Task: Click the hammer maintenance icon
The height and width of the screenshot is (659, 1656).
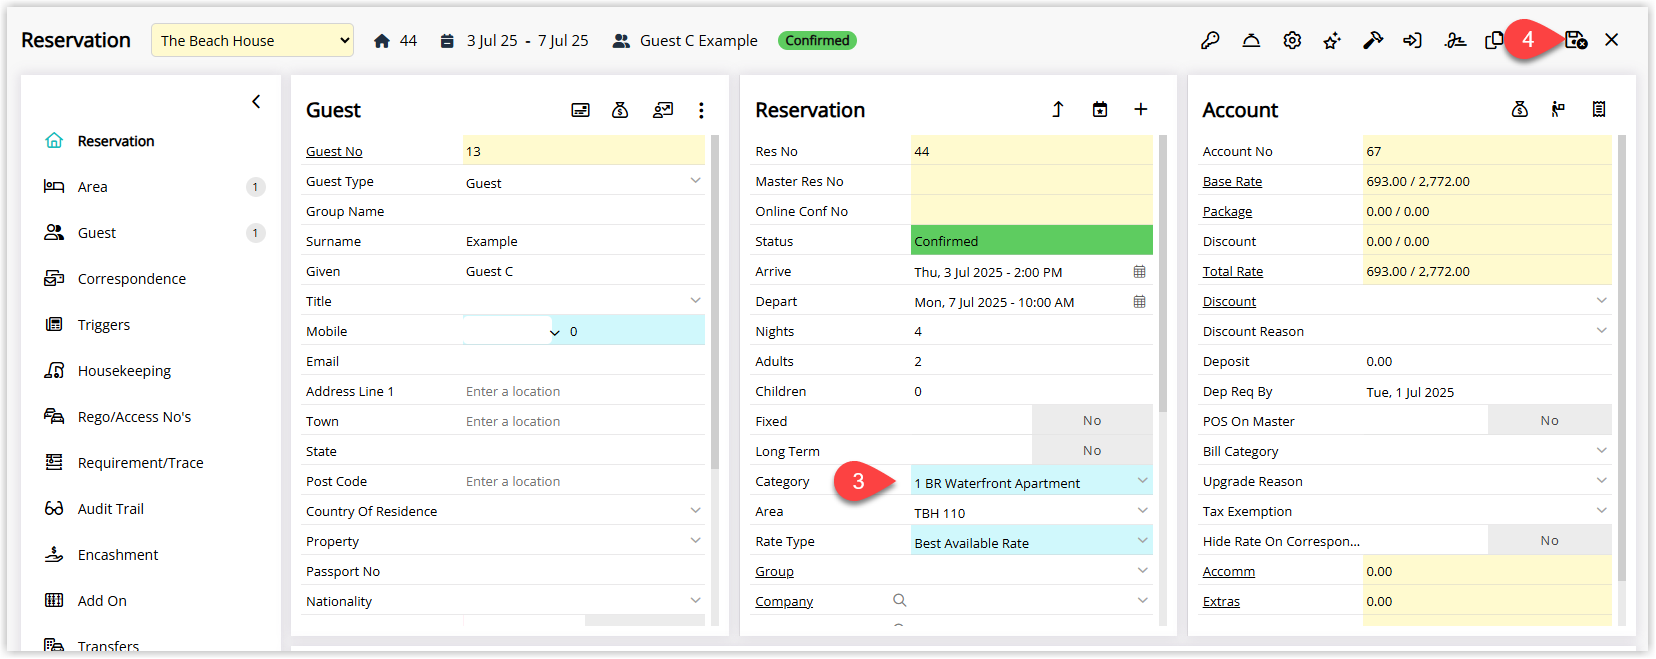Action: pyautogui.click(x=1373, y=41)
